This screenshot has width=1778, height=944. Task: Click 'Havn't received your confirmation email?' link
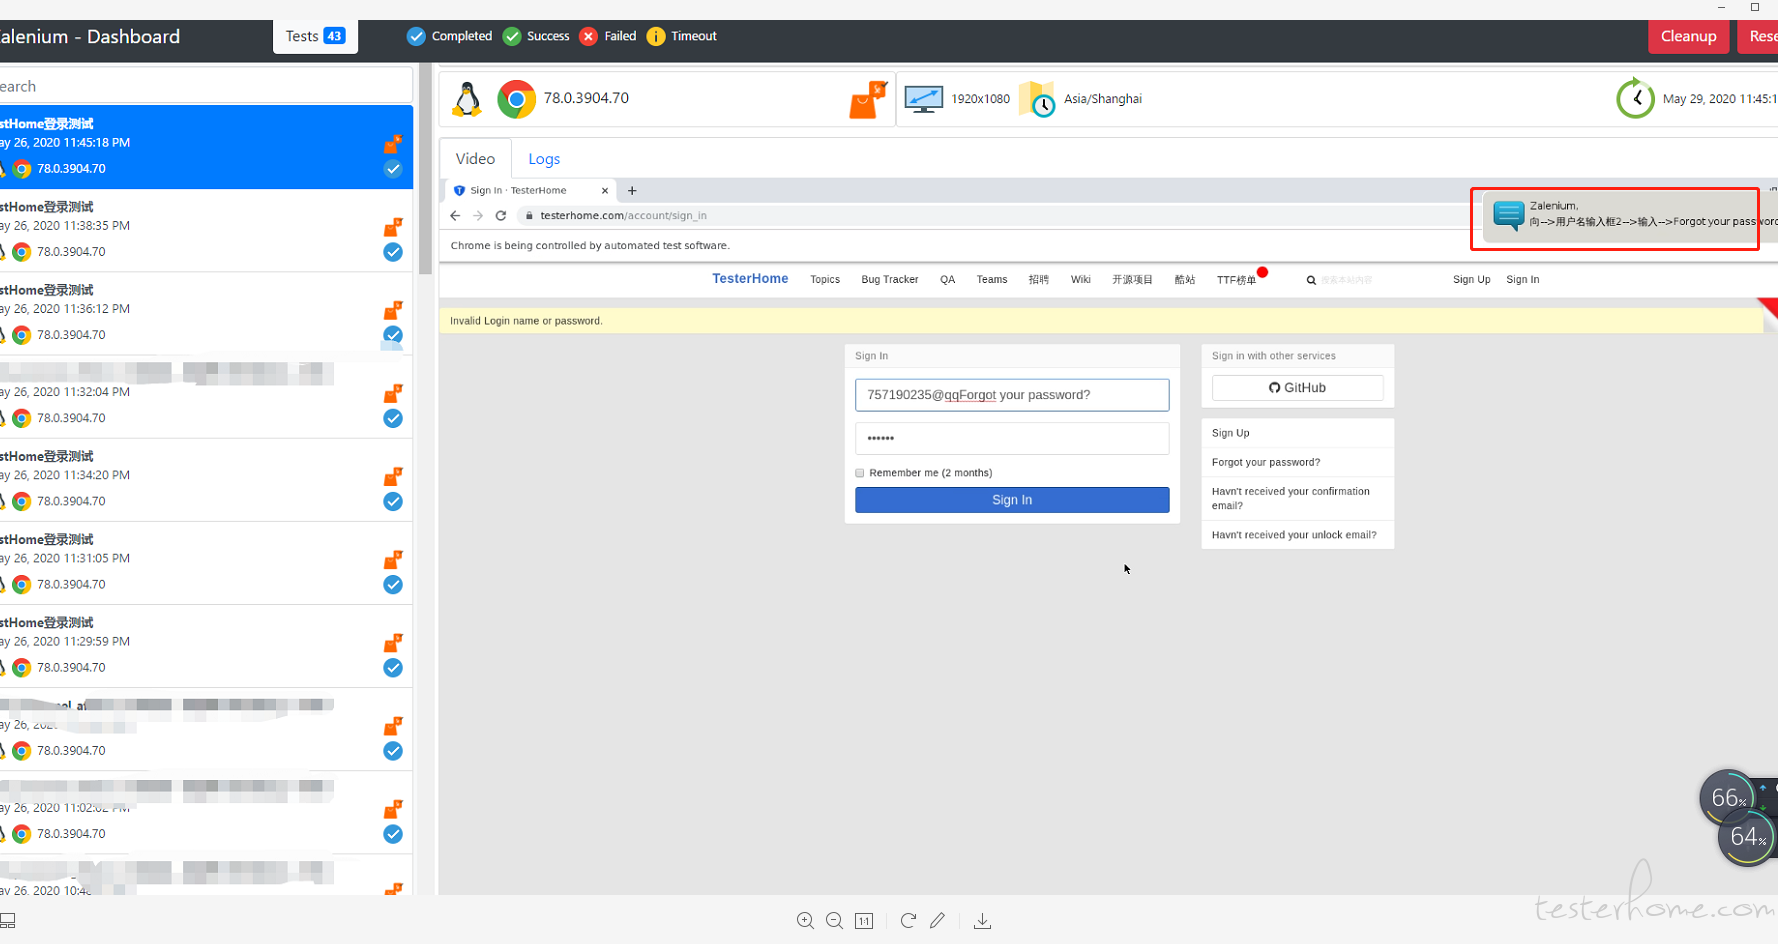1291,498
